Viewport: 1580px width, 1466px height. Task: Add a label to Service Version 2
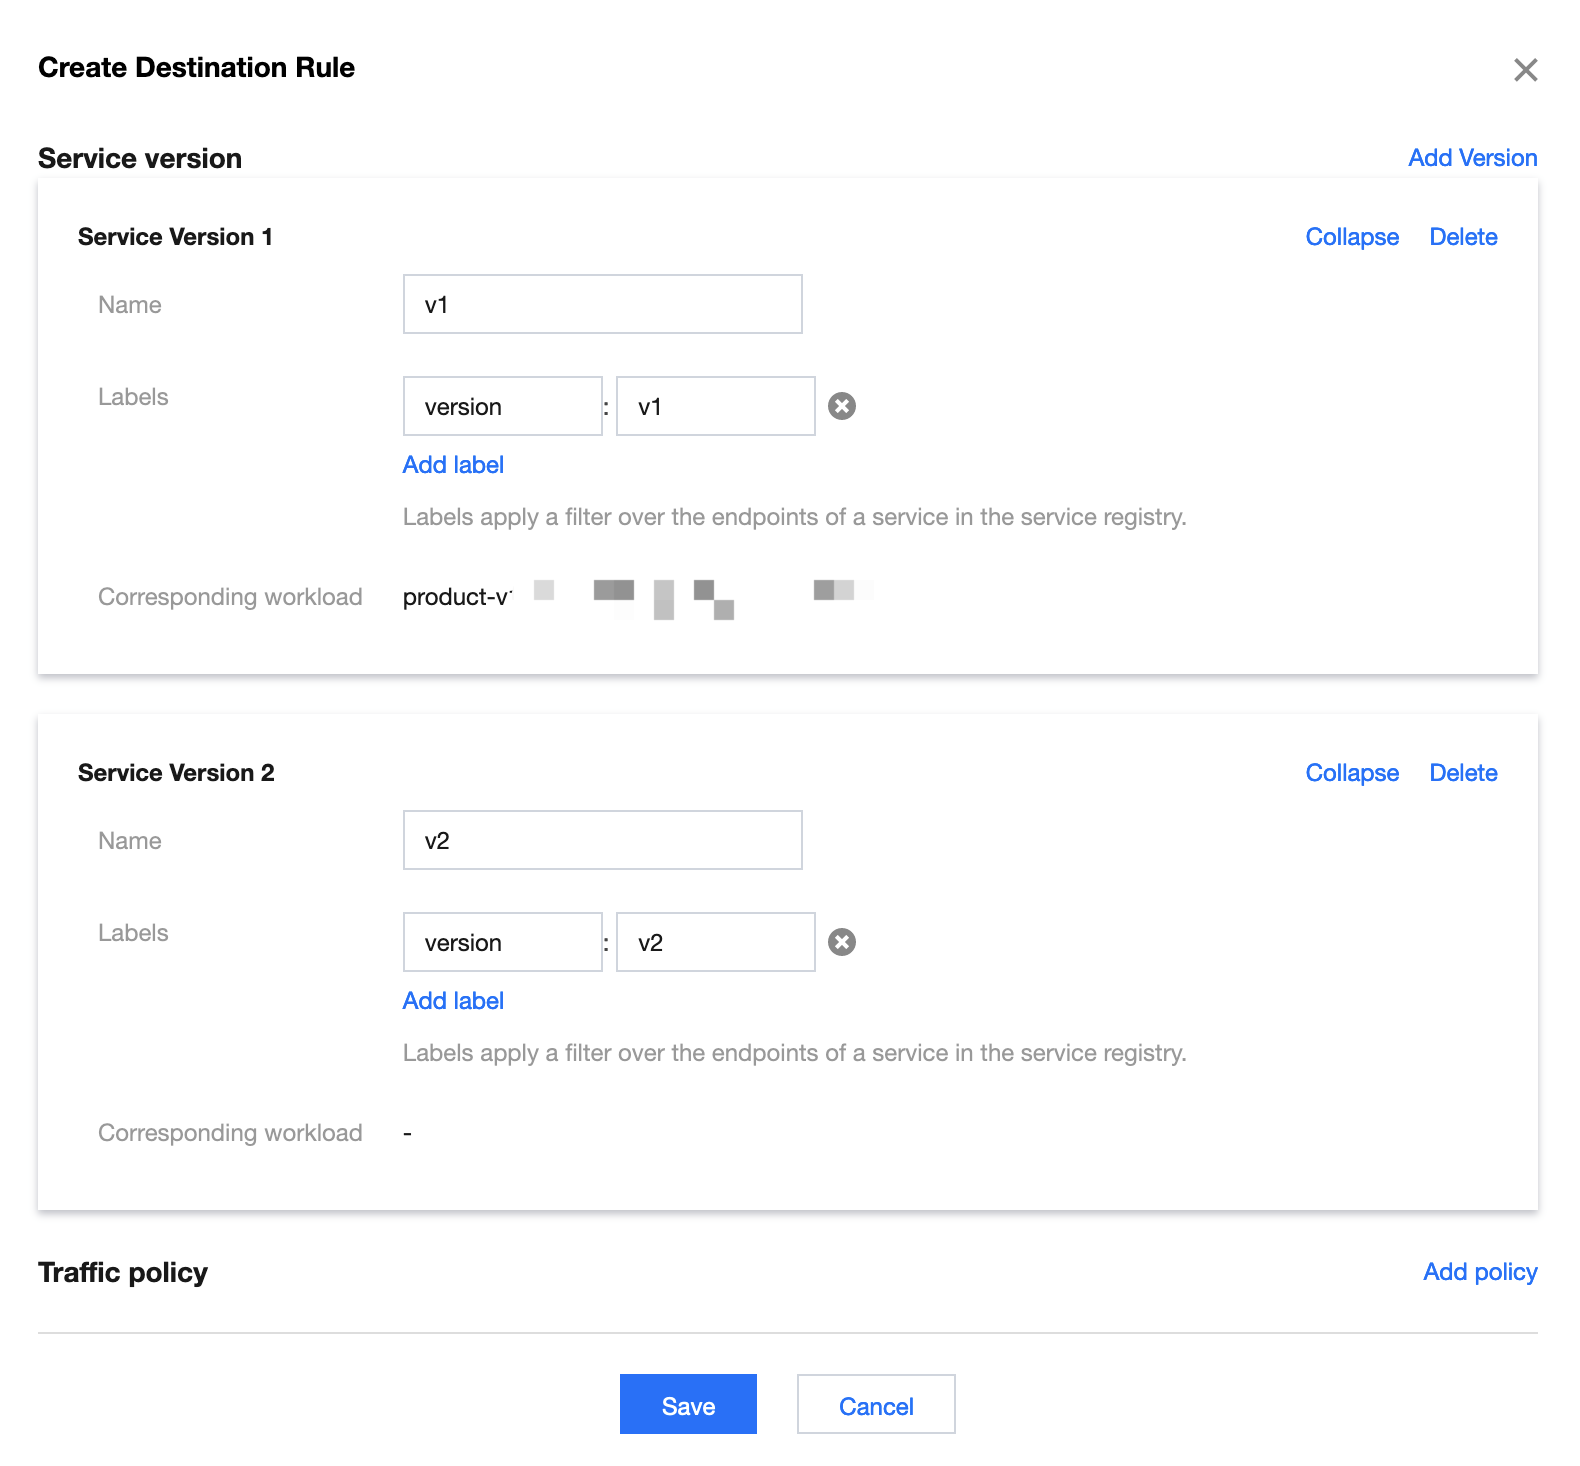(x=453, y=1001)
